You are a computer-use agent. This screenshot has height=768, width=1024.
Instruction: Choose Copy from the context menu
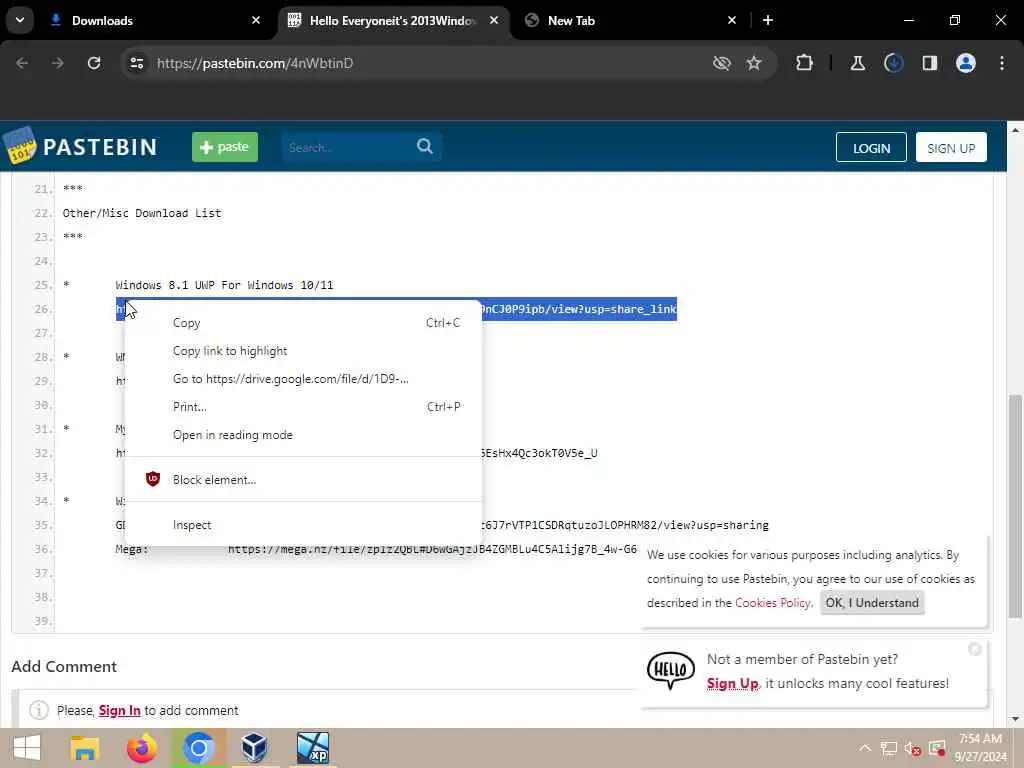click(303, 323)
